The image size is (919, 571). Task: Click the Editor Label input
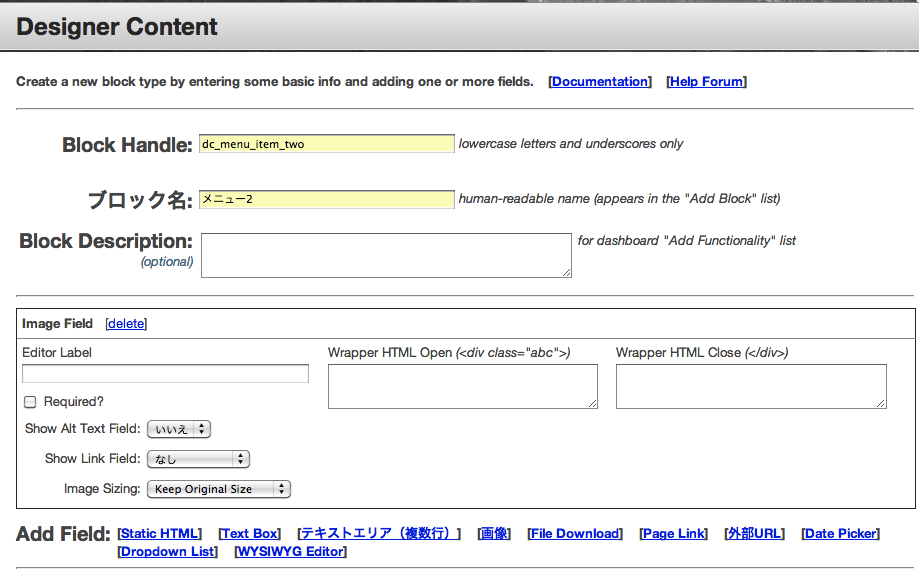[165, 373]
